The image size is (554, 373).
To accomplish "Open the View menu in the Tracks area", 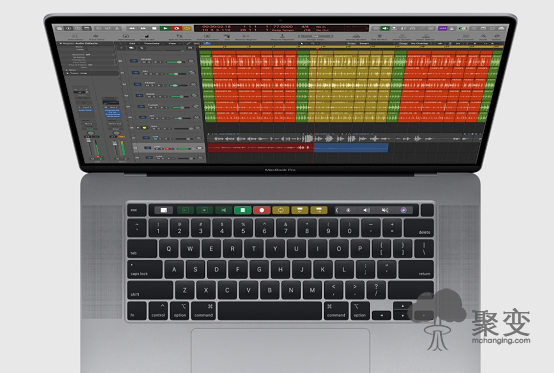I will pyautogui.click(x=172, y=43).
